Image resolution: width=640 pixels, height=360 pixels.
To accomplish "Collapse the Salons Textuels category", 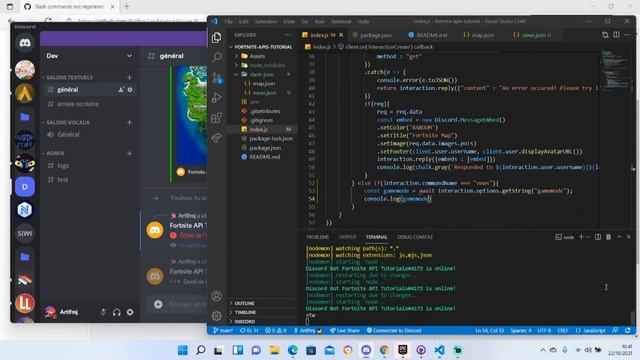I will coord(68,77).
